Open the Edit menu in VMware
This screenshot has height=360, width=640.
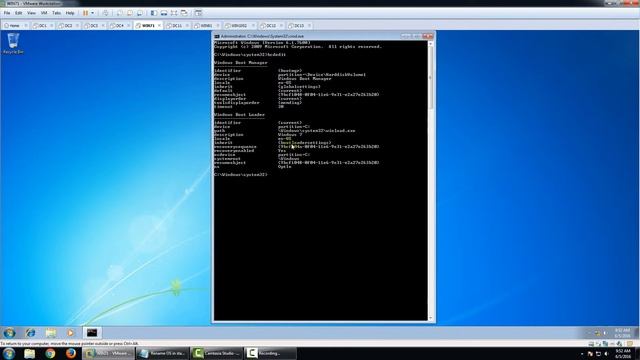[19, 13]
